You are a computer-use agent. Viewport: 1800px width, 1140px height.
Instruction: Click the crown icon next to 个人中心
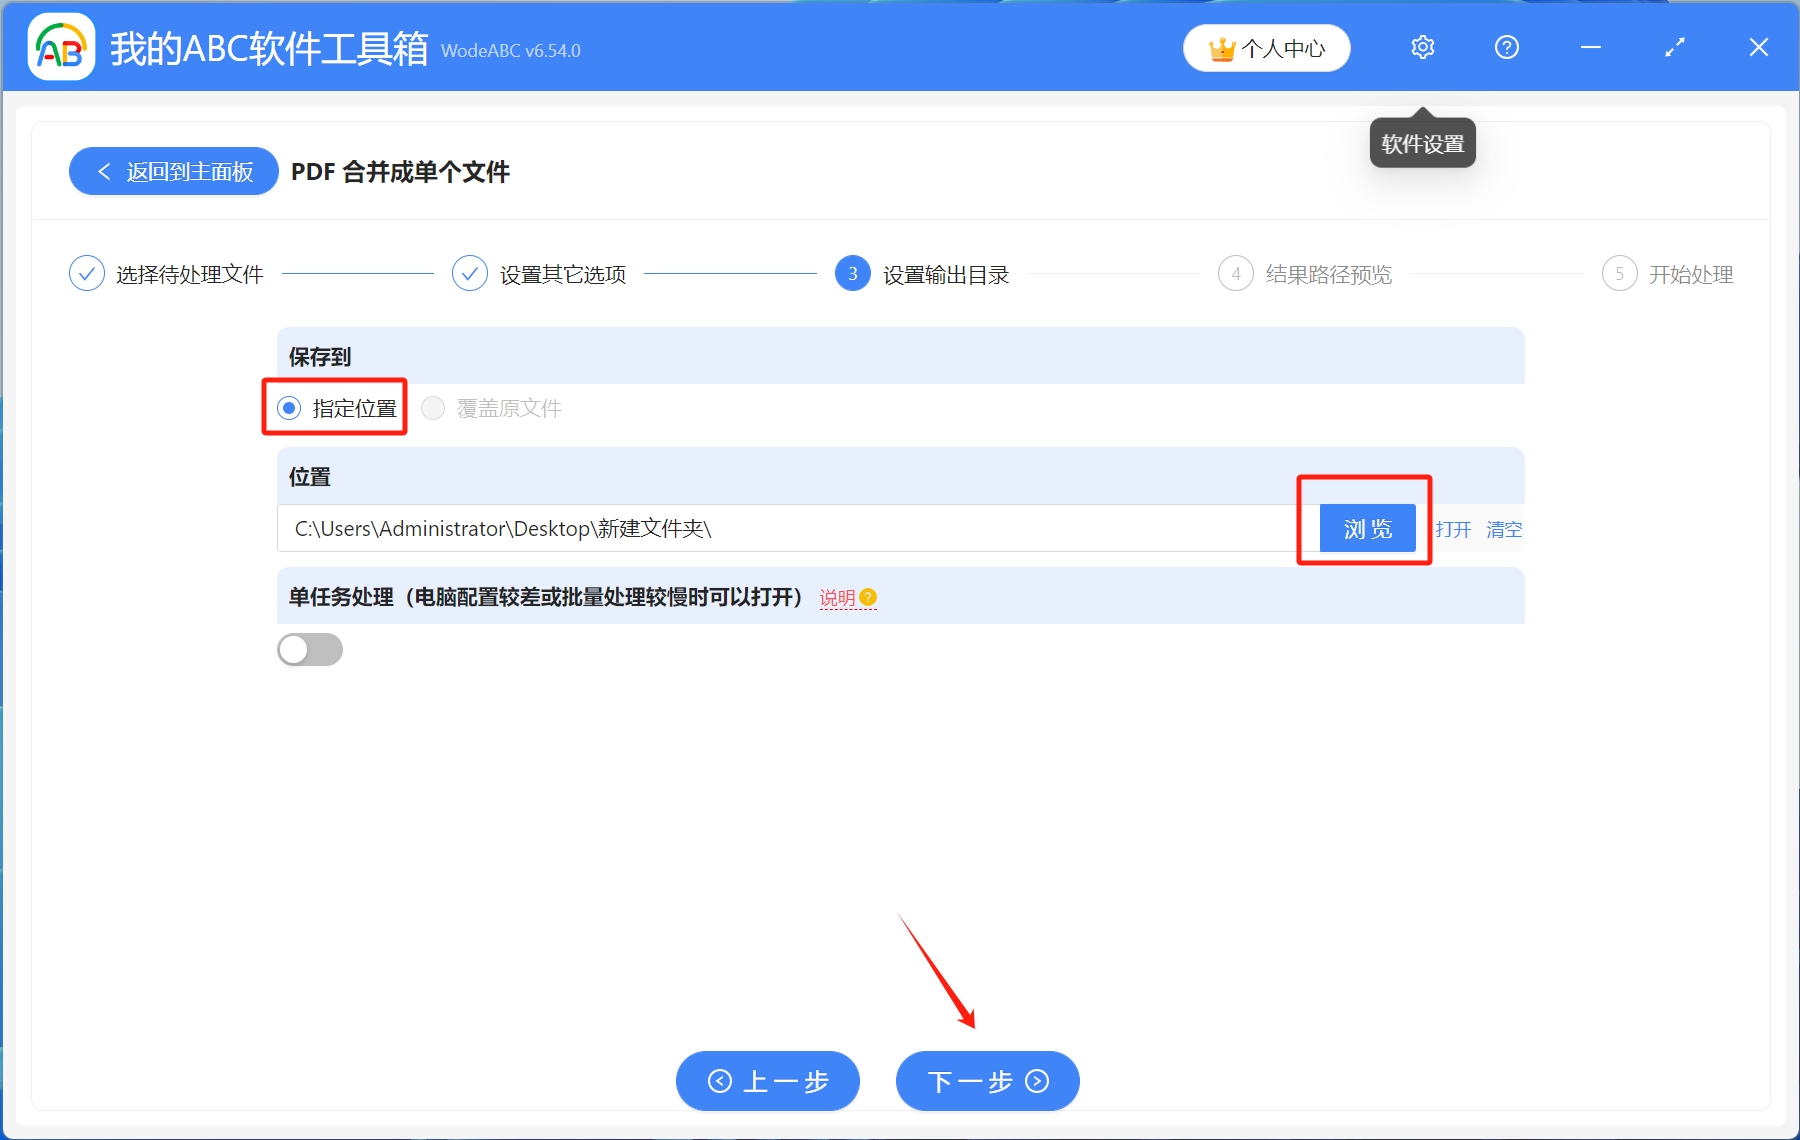coord(1222,46)
